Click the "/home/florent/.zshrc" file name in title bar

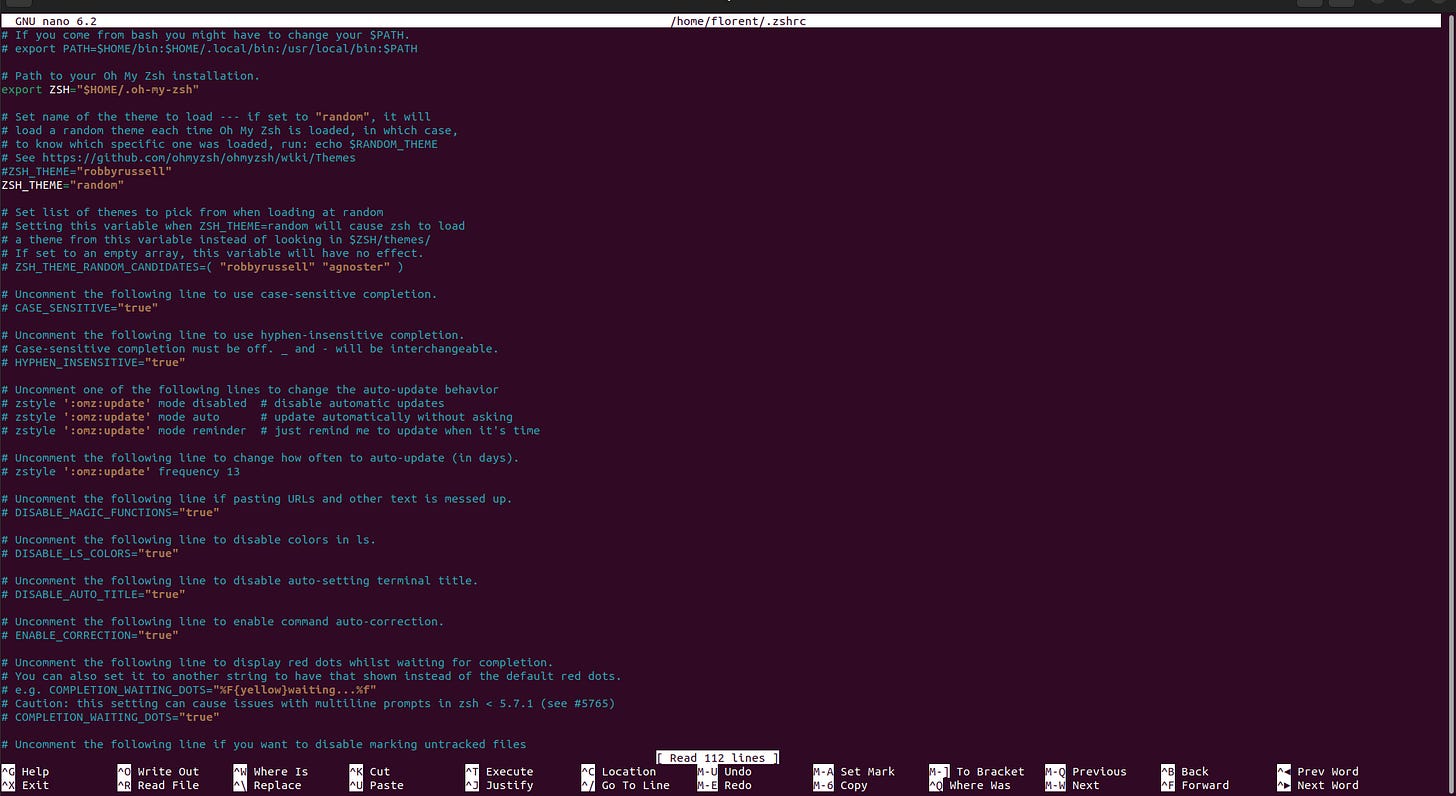click(739, 21)
